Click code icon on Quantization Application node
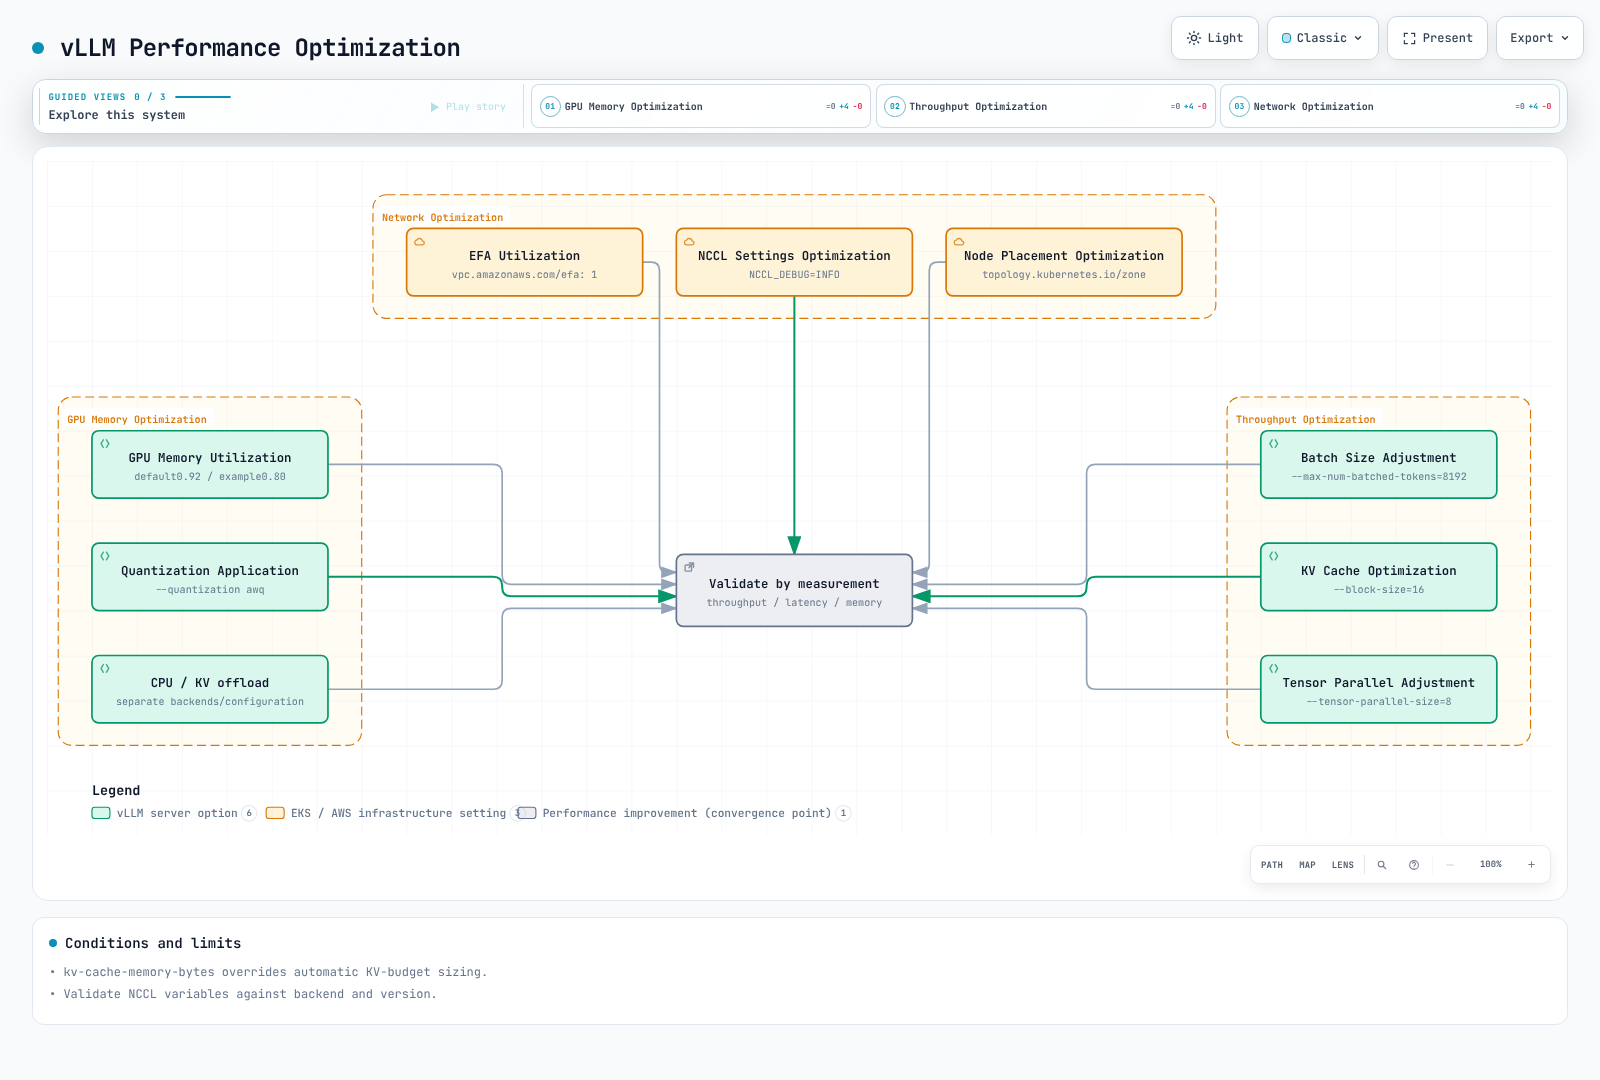The image size is (1600, 1080). [105, 556]
